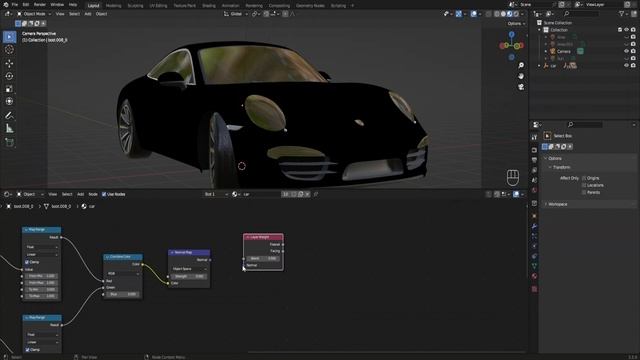Enable Affect Only Origins checkbox
This screenshot has height=360, width=640.
(584, 178)
